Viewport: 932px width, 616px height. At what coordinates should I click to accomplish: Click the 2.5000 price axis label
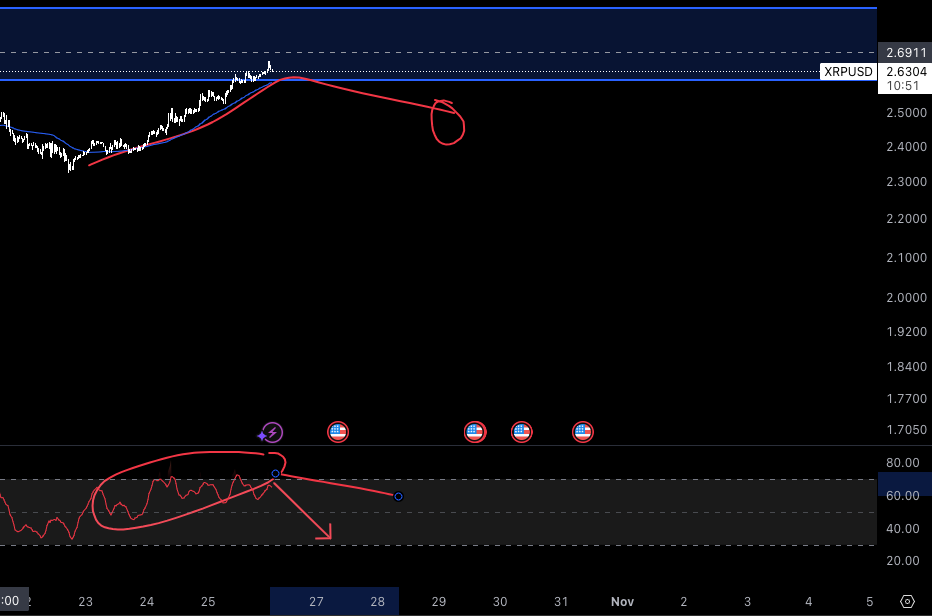tap(906, 113)
